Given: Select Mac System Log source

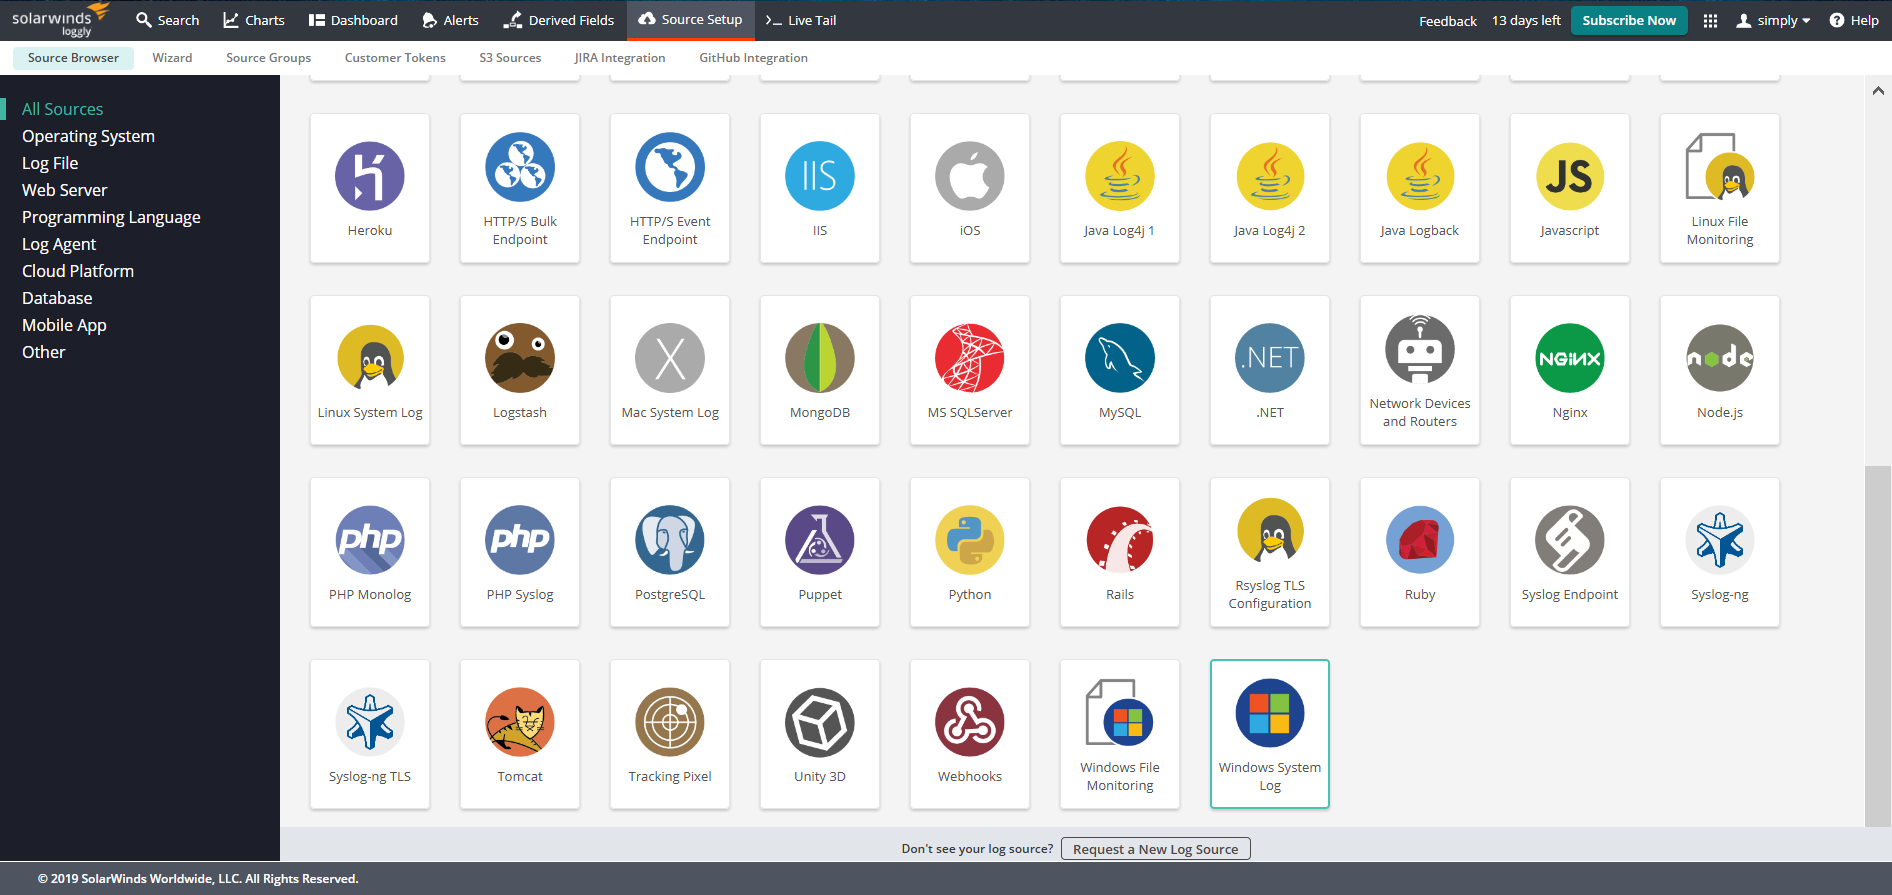Looking at the screenshot, I should click(670, 370).
